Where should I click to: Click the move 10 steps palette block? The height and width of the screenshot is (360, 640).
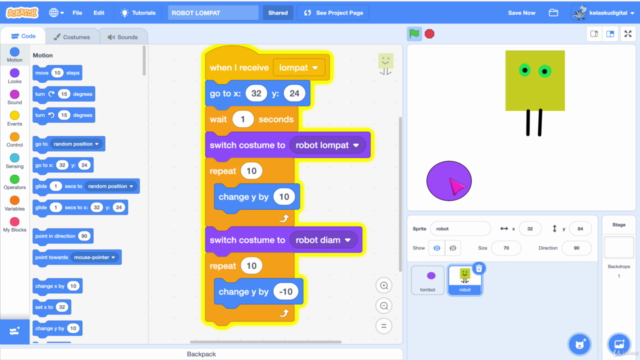pyautogui.click(x=58, y=73)
